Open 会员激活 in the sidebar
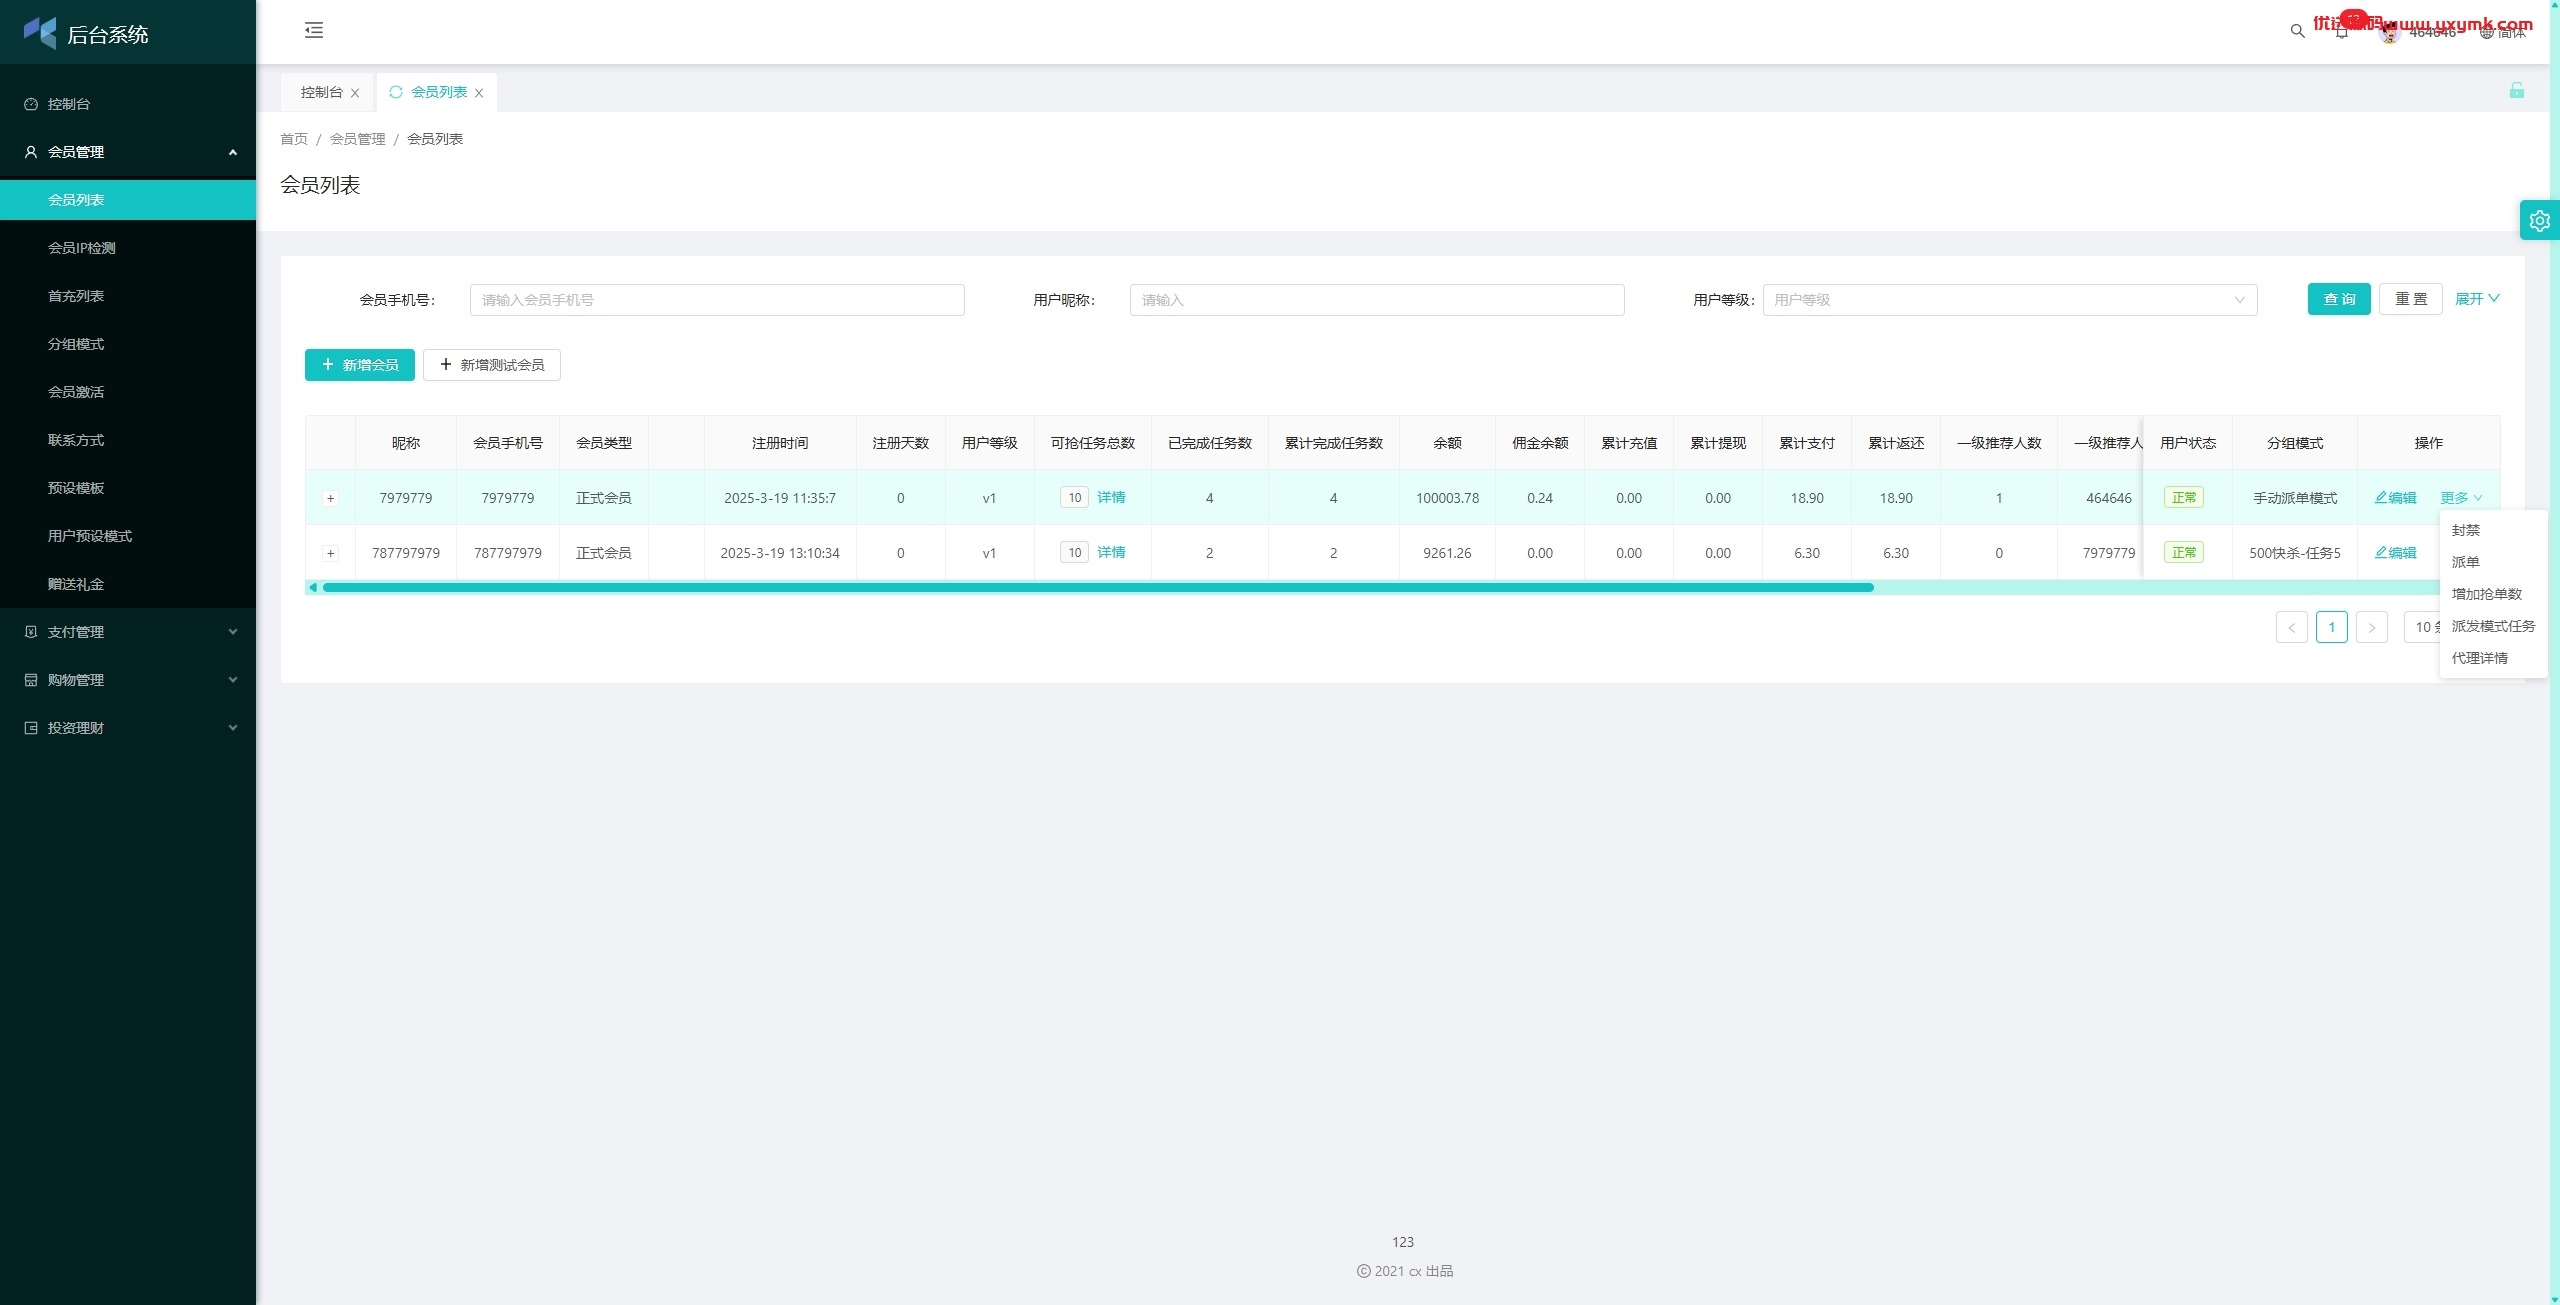This screenshot has width=2560, height=1305. pos(128,392)
